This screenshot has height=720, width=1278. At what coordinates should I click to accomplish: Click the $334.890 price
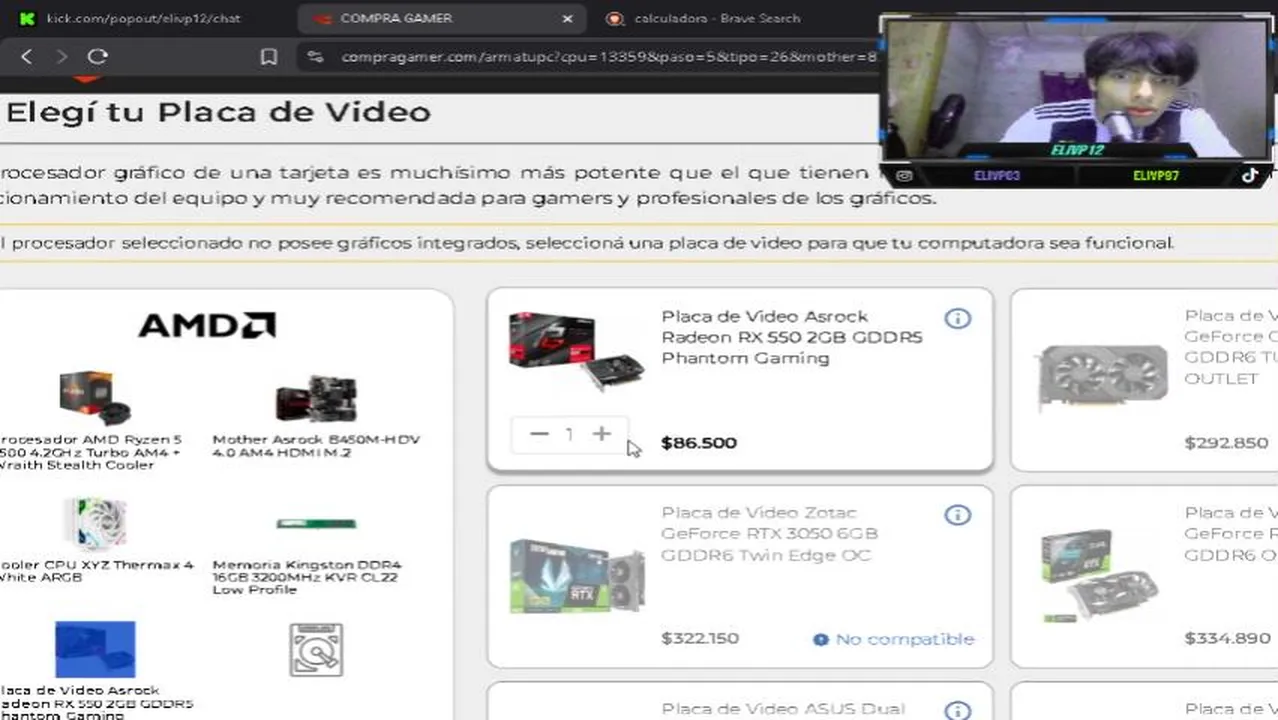click(1227, 638)
